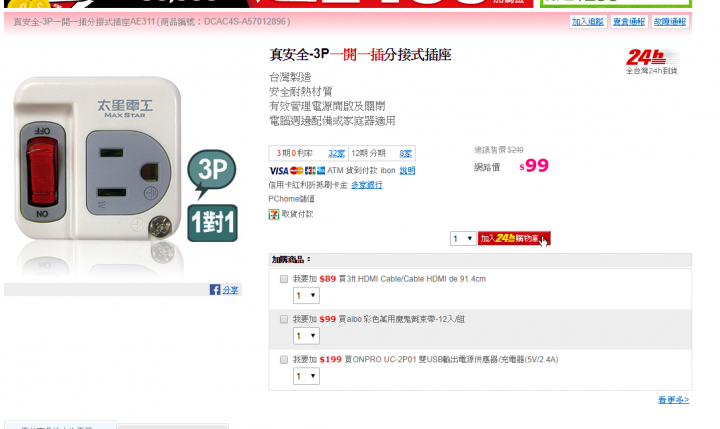Screen dimensions: 720x429
Task: Click the 24h delivery logo
Action: pyautogui.click(x=652, y=62)
